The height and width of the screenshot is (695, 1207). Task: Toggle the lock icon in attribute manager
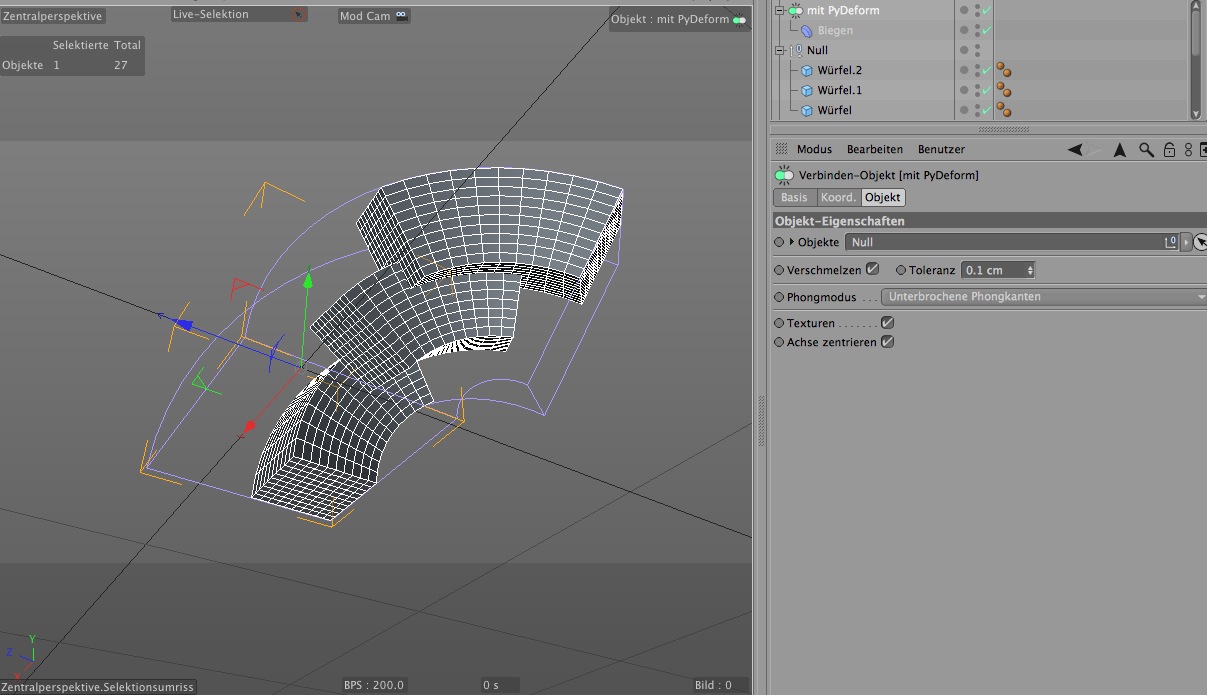click(1169, 150)
